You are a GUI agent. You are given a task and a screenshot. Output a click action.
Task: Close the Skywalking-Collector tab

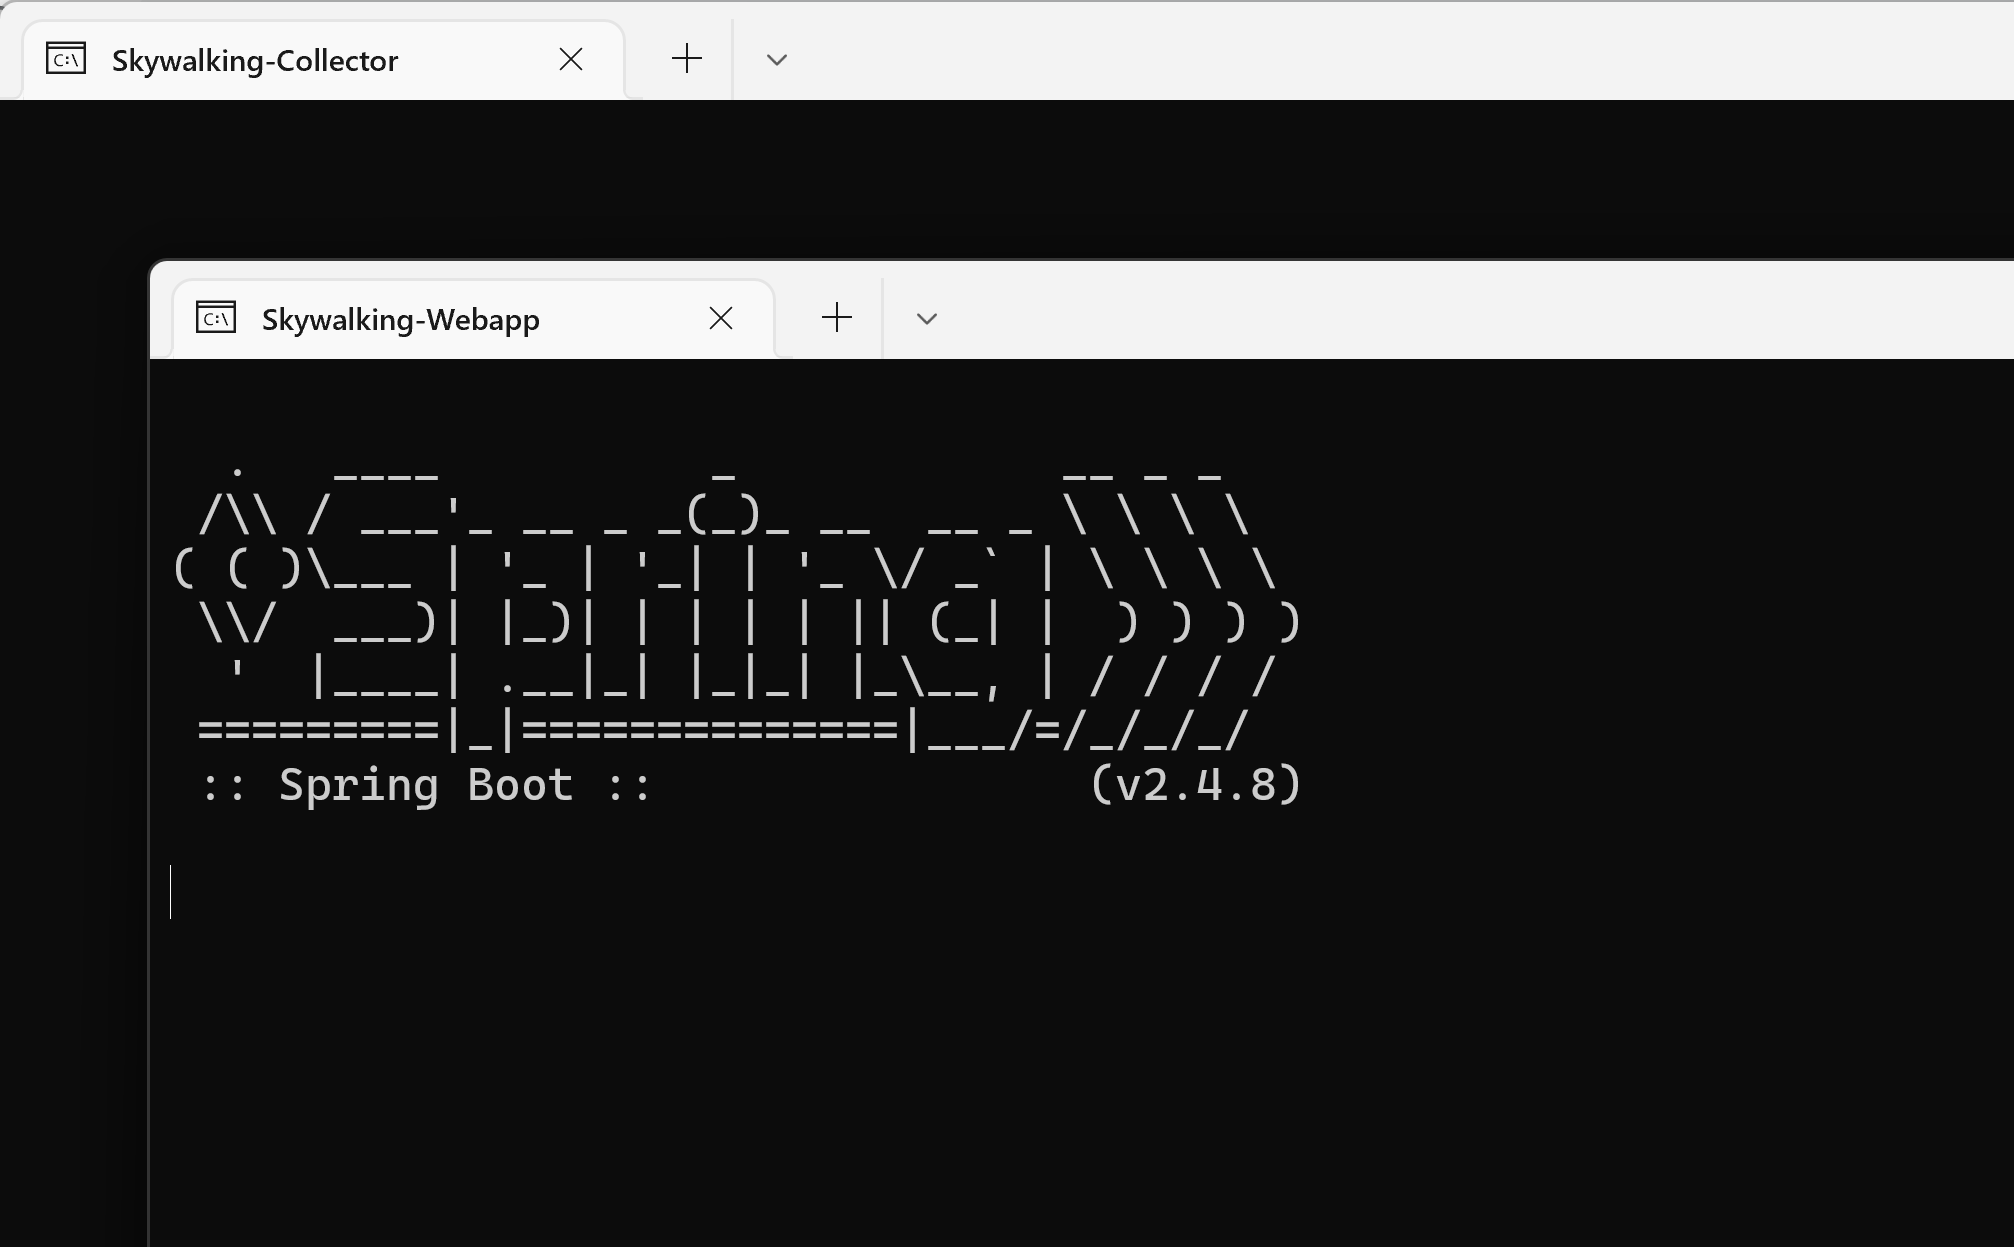[571, 60]
